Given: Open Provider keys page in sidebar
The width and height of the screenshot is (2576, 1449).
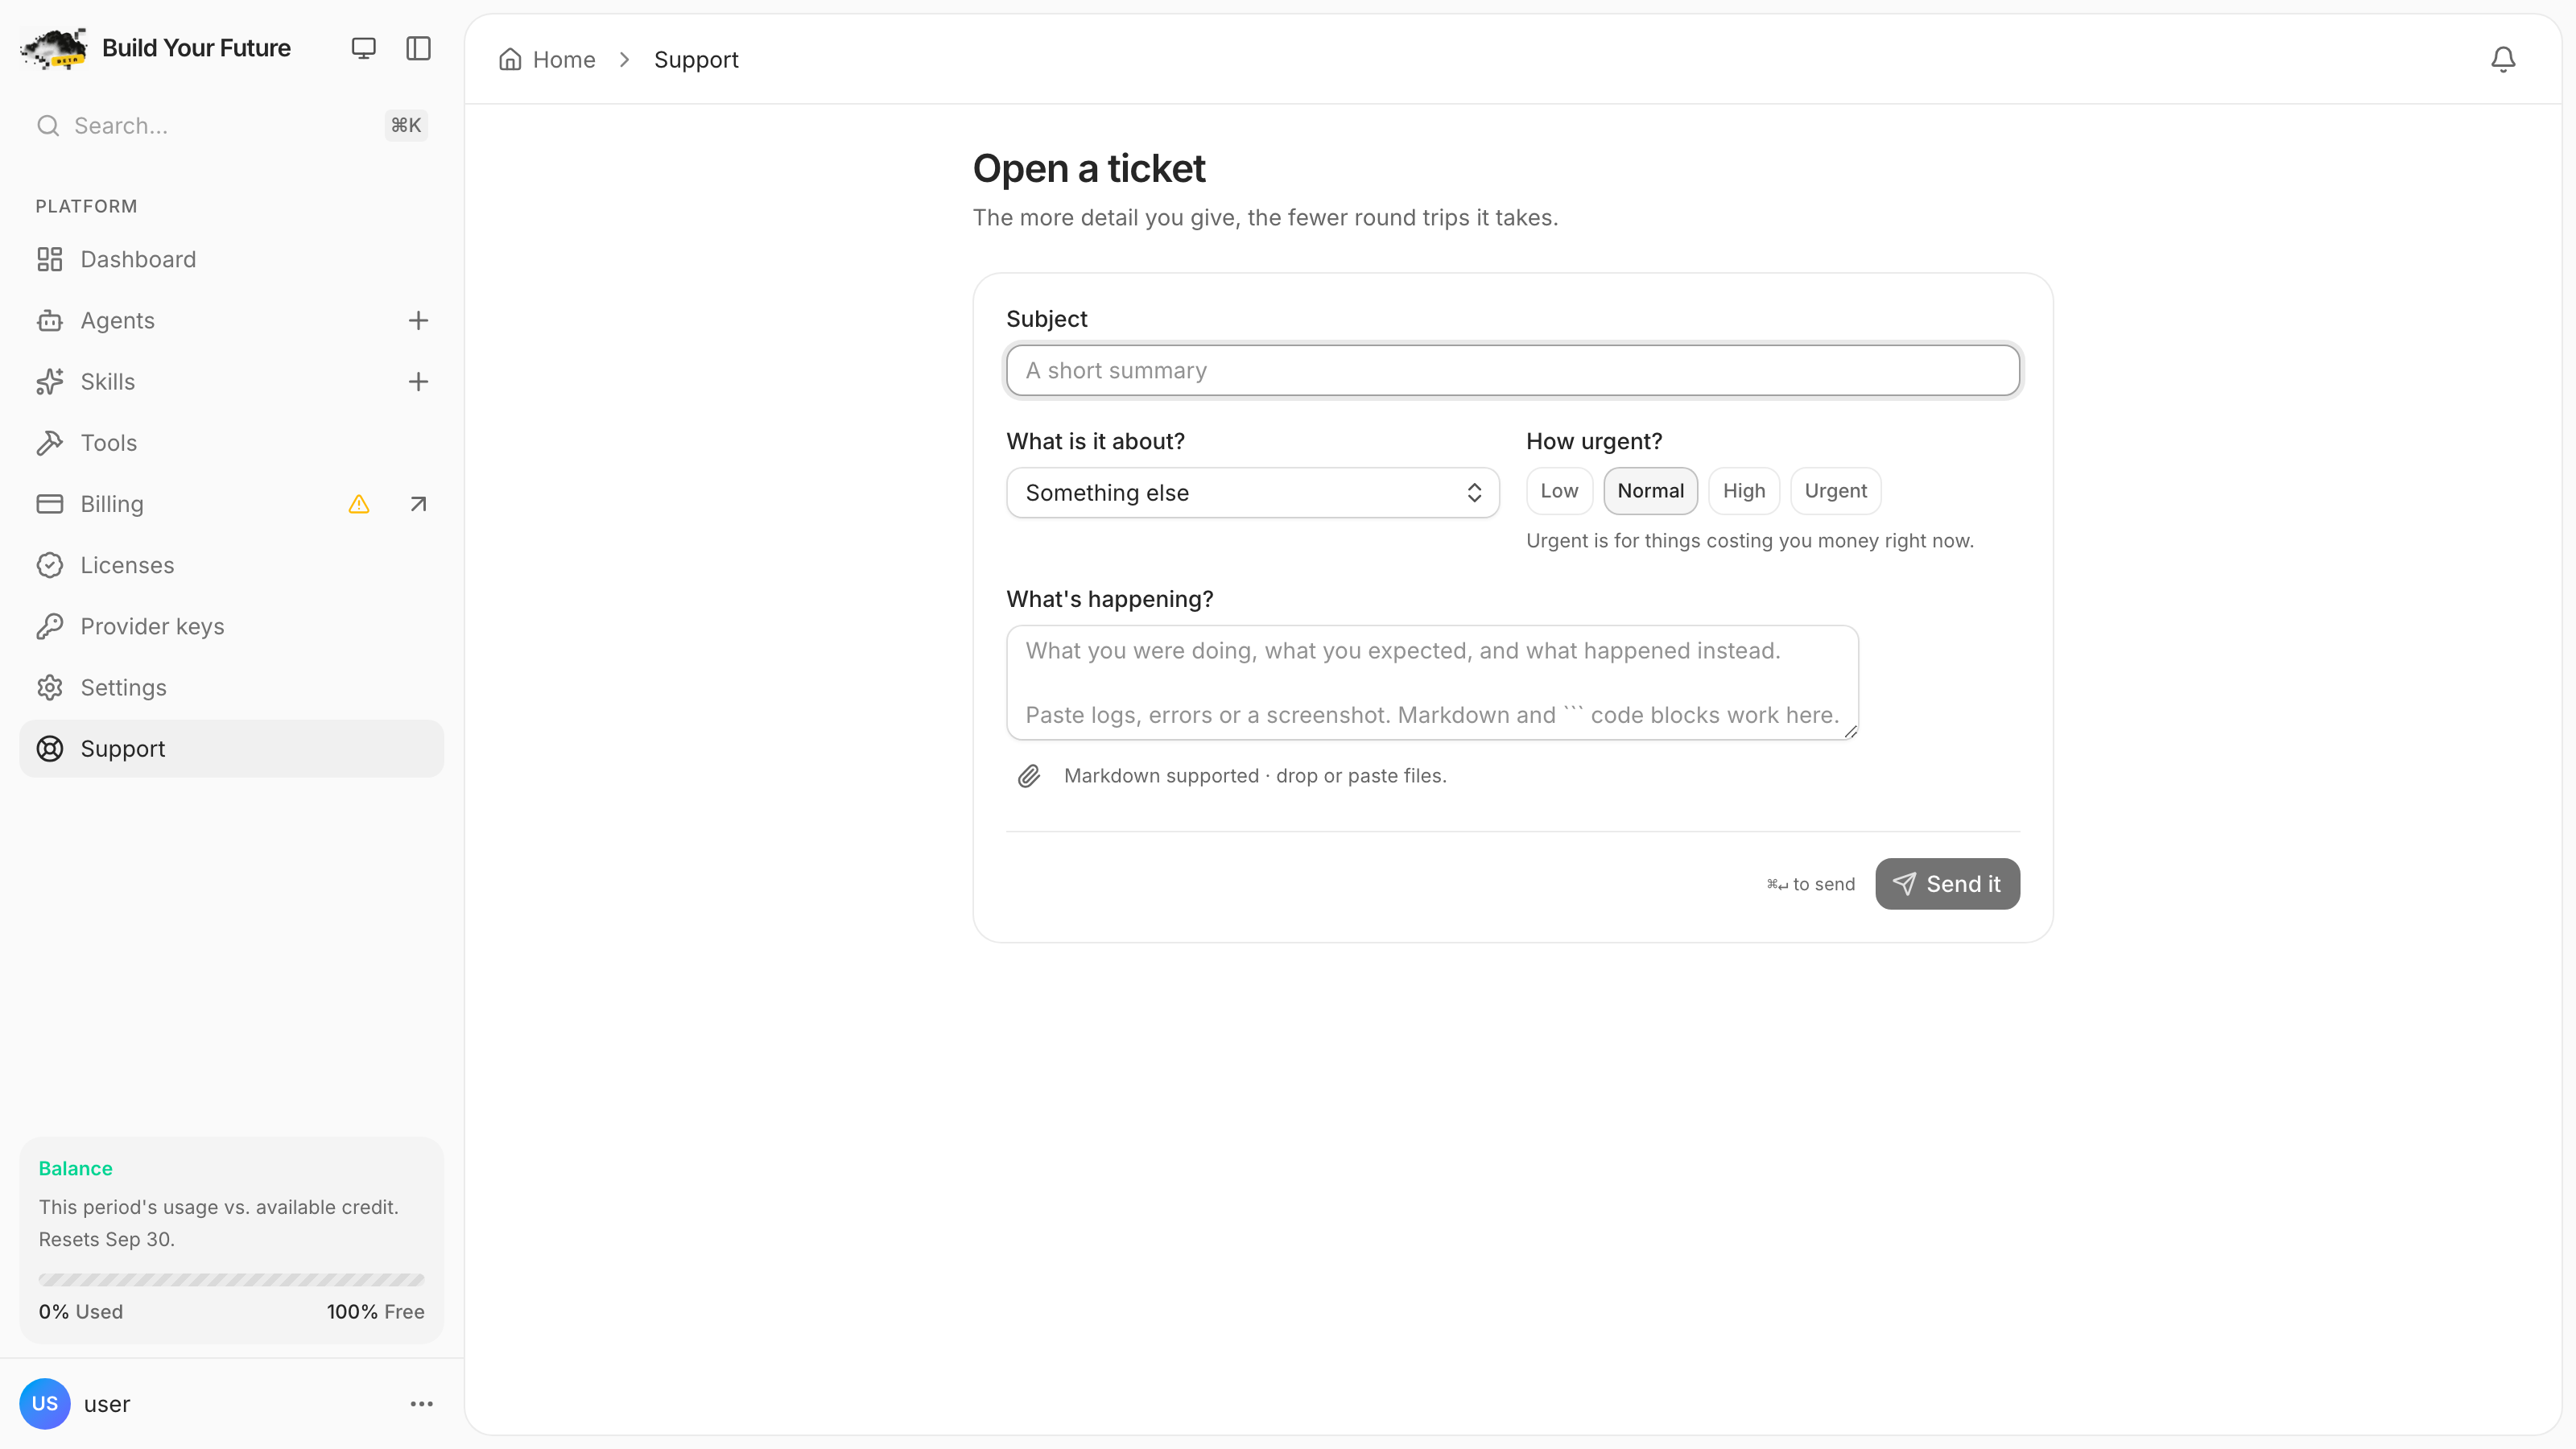Looking at the screenshot, I should (x=231, y=626).
